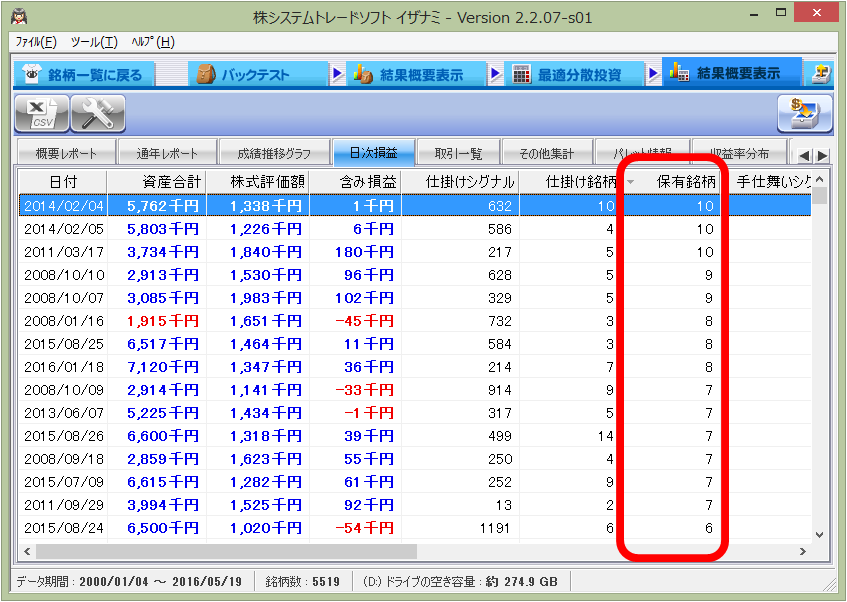Click the 保有銘柄 column header
Image resolution: width=847 pixels, height=602 pixels.
point(673,182)
